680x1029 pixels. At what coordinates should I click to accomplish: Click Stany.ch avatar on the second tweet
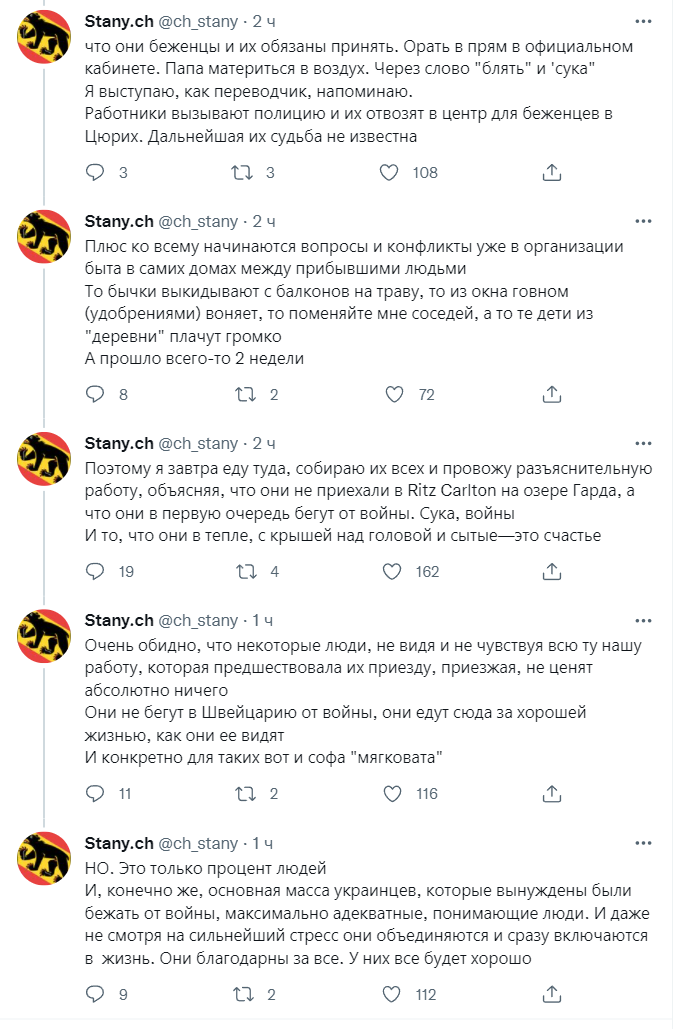coord(45,235)
